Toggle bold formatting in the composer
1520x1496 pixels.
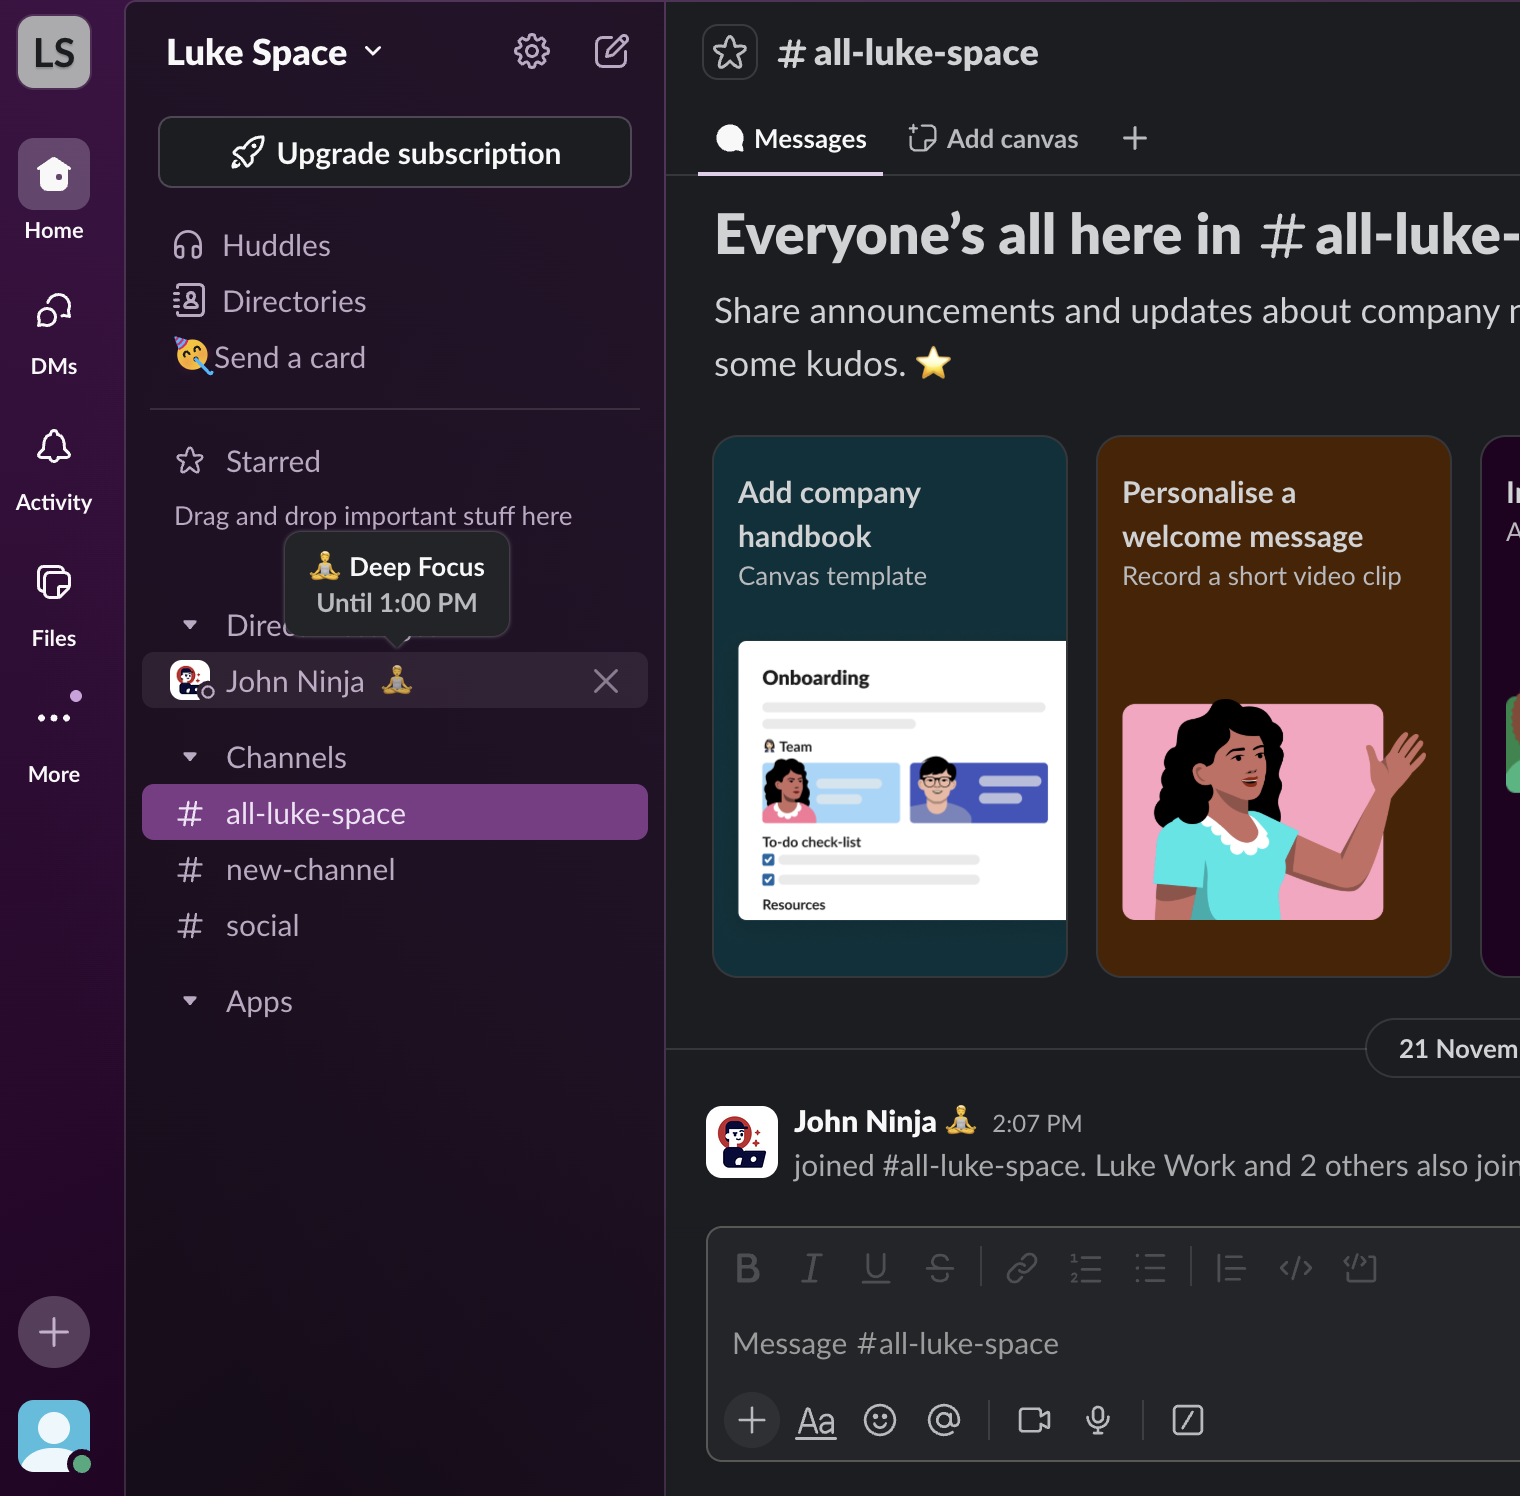tap(747, 1268)
